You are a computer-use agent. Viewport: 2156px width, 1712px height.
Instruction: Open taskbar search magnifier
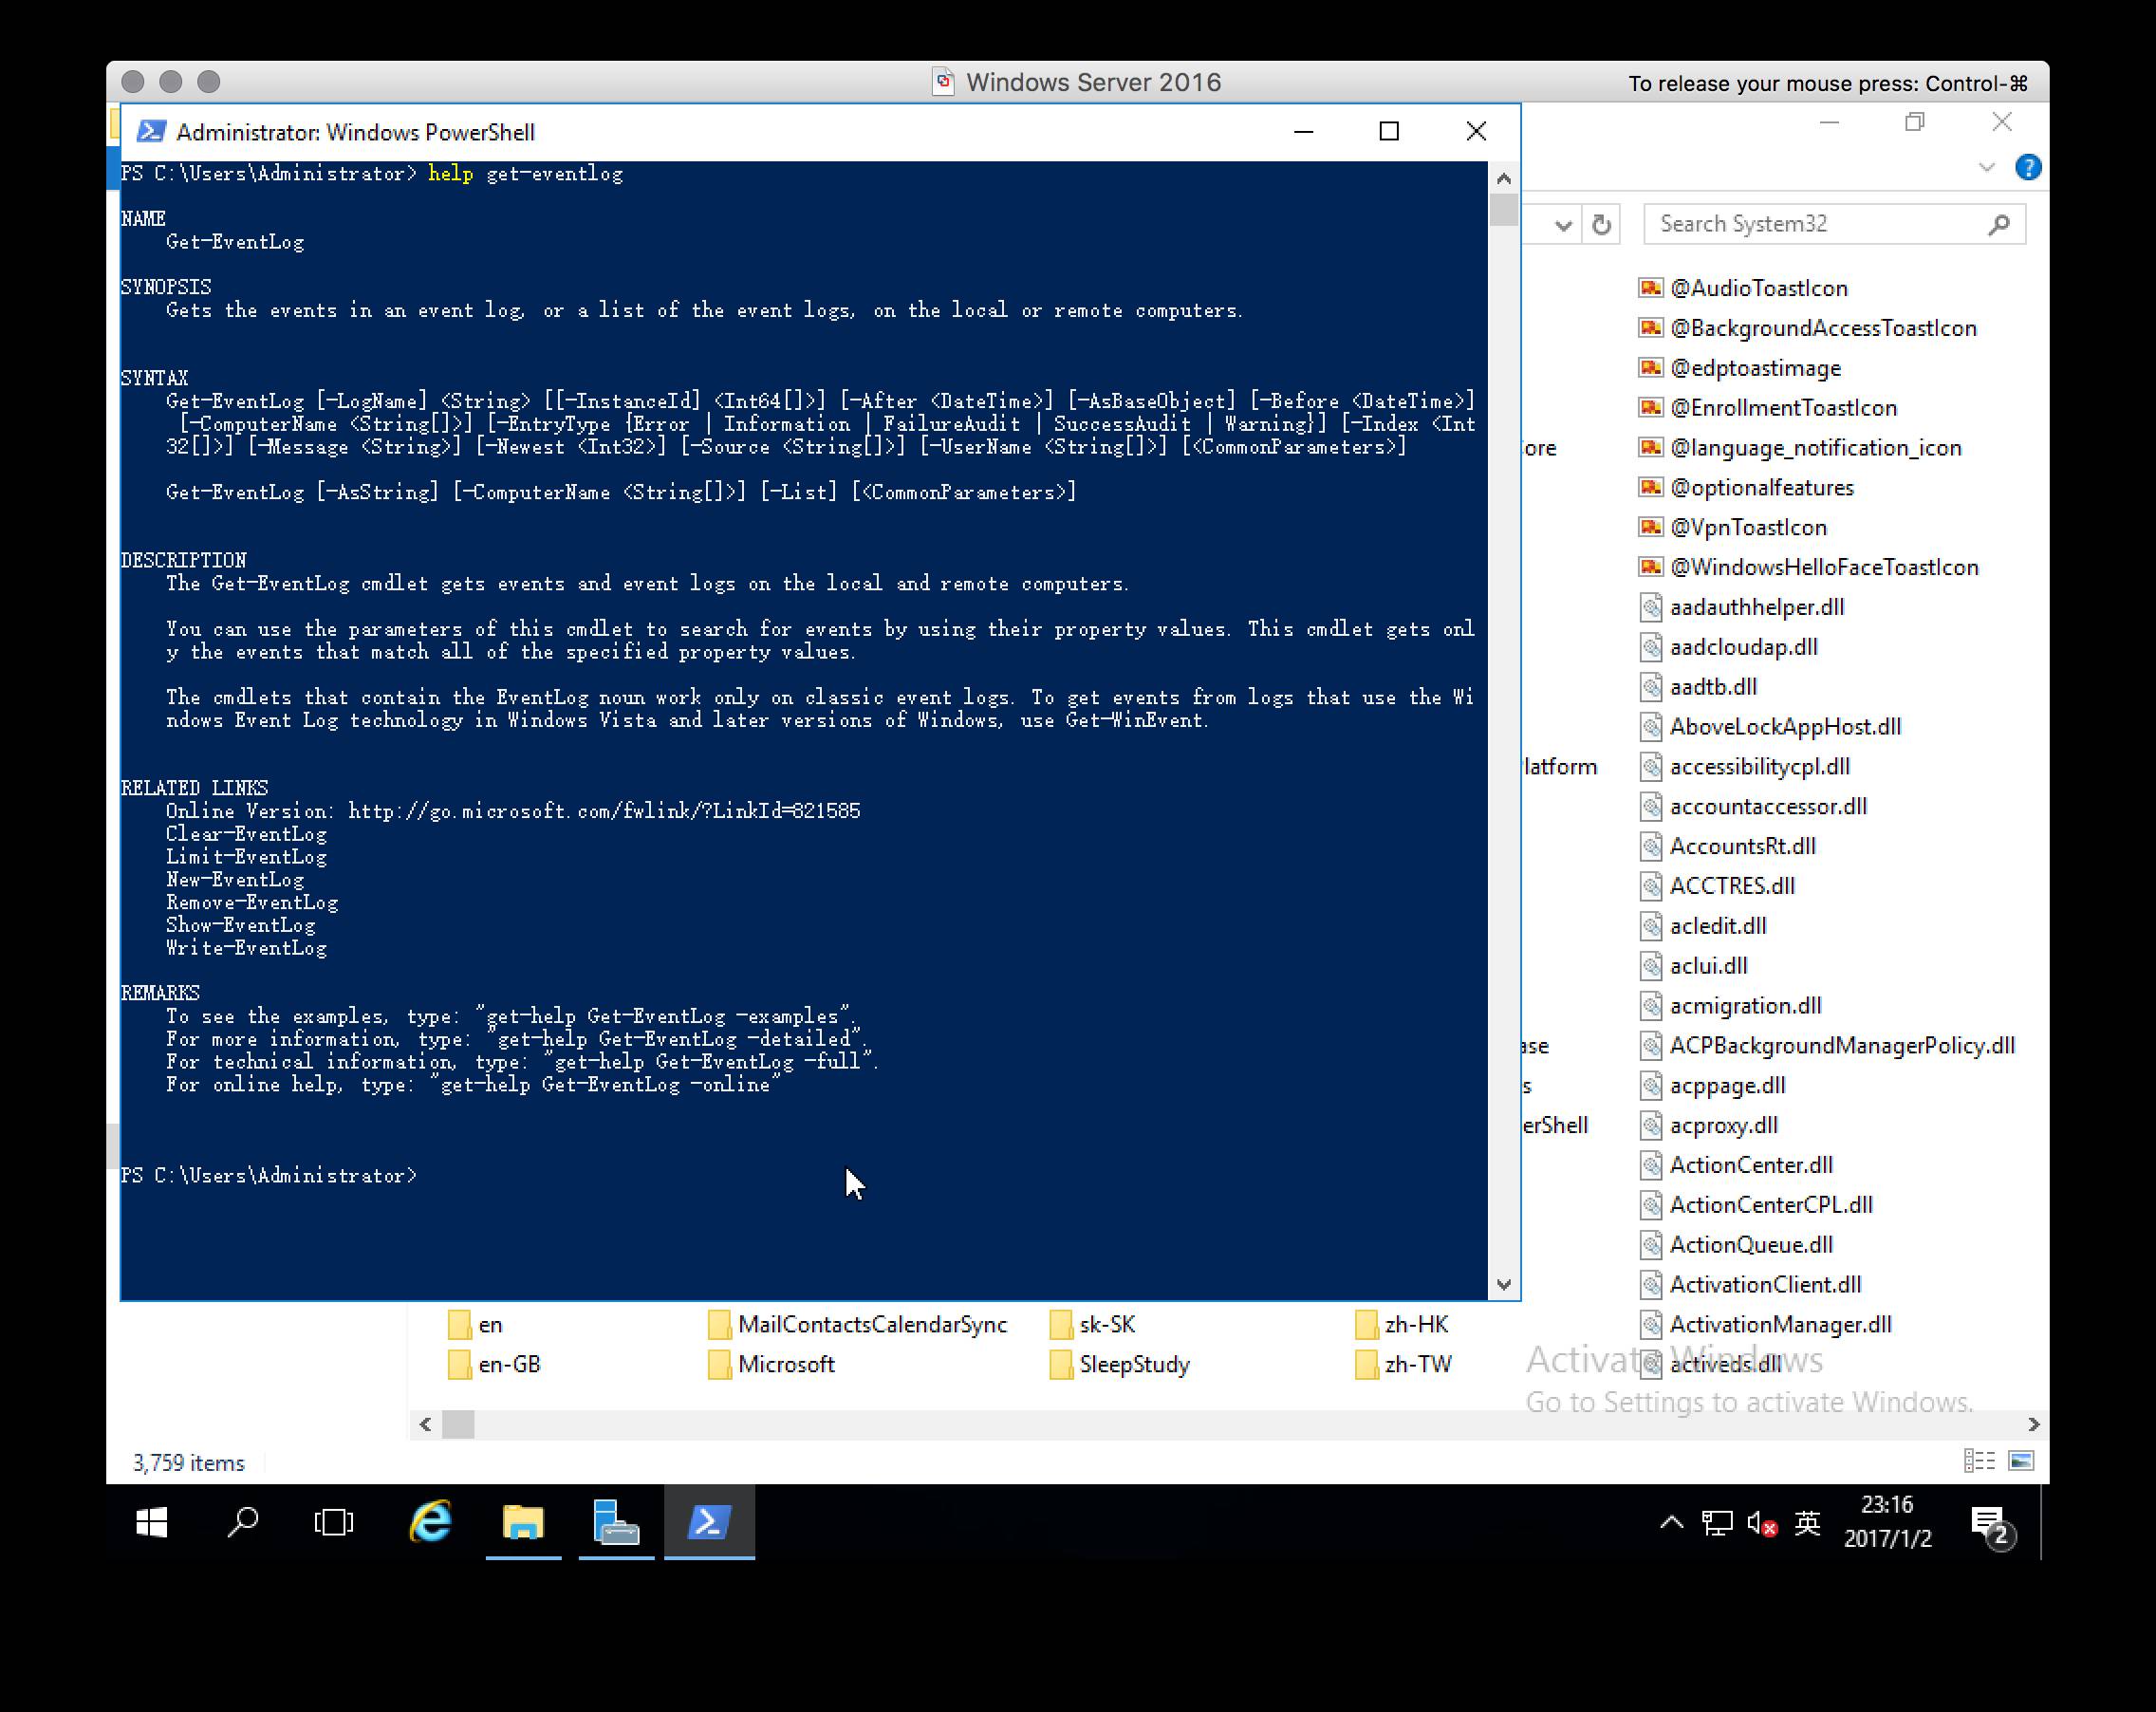pos(243,1523)
